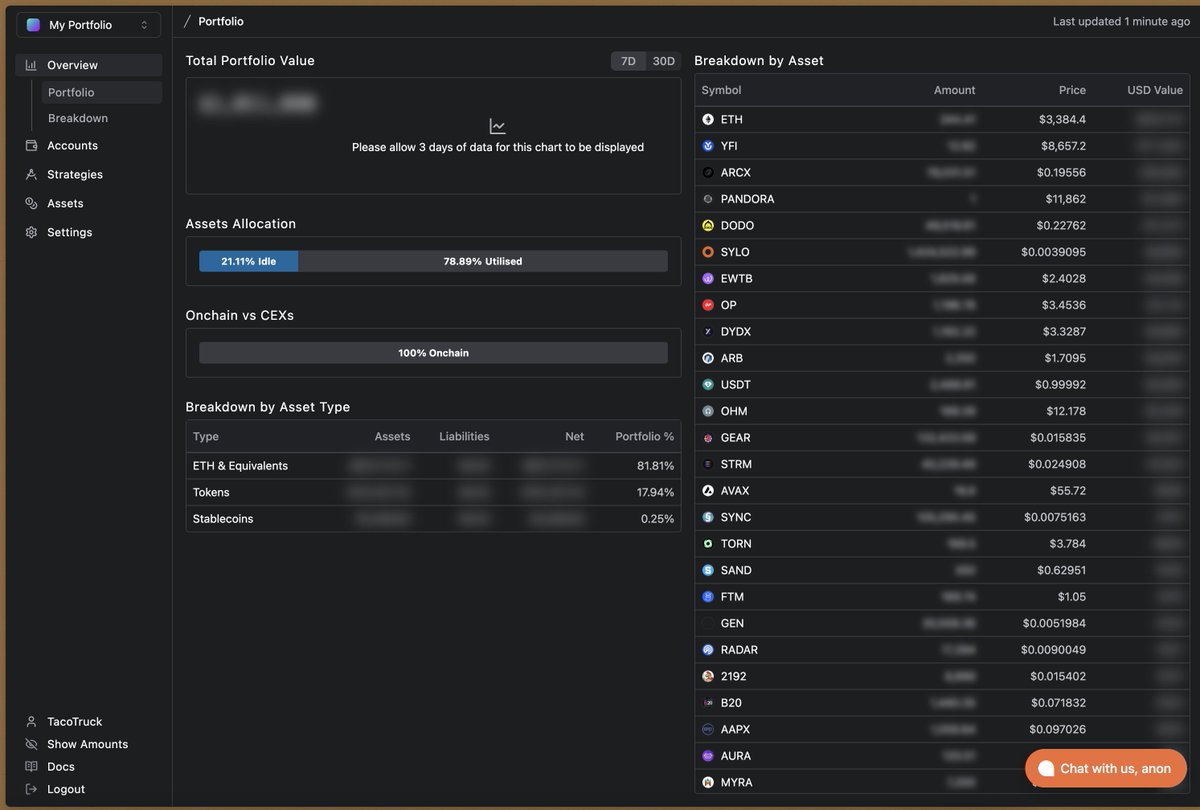Click the Amount column header
Image resolution: width=1200 pixels, height=810 pixels.
pyautogui.click(x=955, y=90)
